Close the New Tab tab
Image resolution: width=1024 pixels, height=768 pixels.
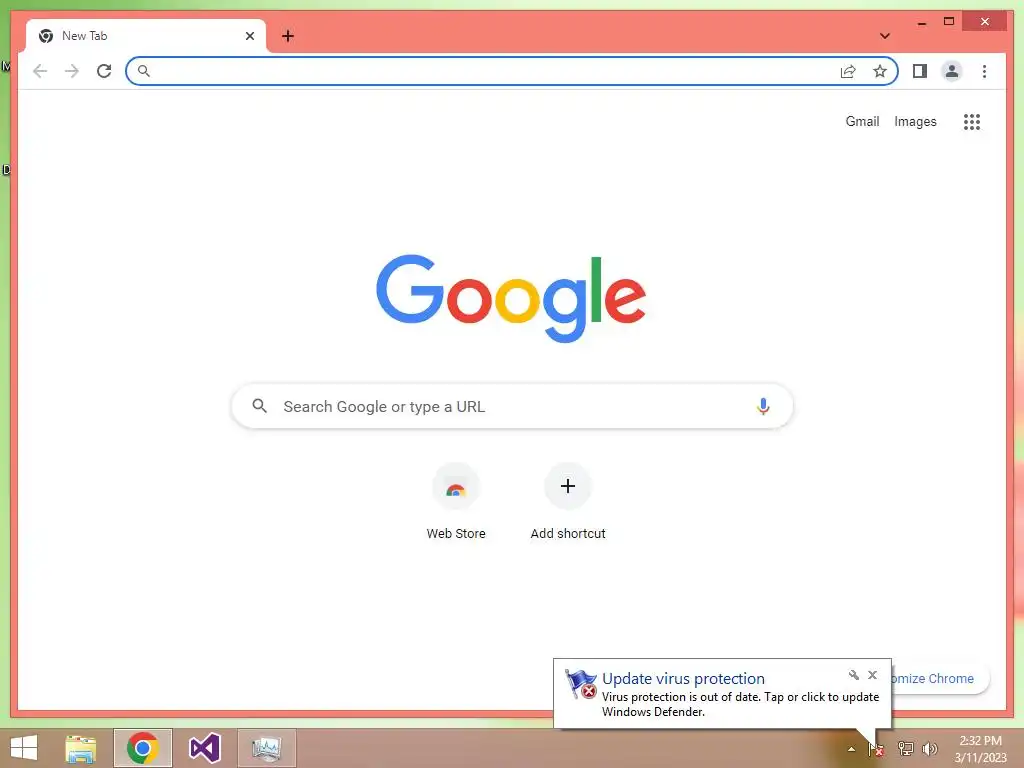[x=249, y=36]
